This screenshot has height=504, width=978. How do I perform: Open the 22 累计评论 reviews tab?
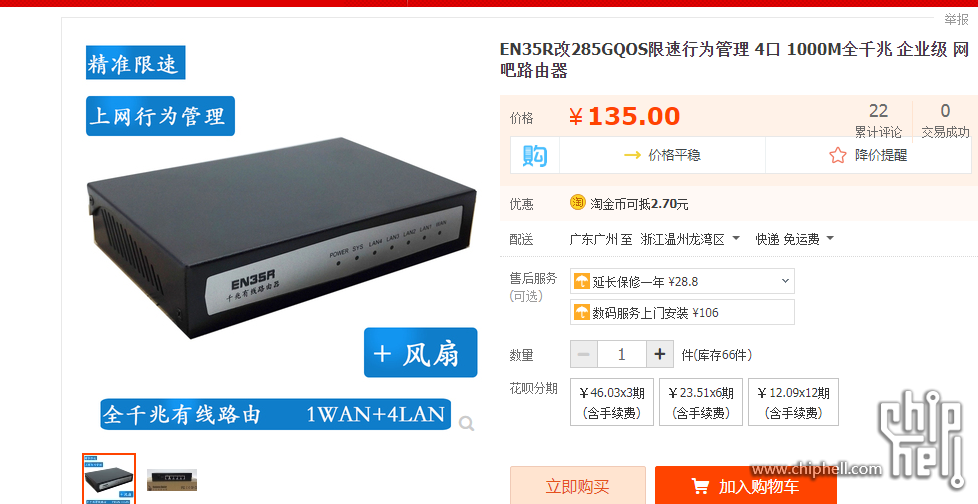878,121
